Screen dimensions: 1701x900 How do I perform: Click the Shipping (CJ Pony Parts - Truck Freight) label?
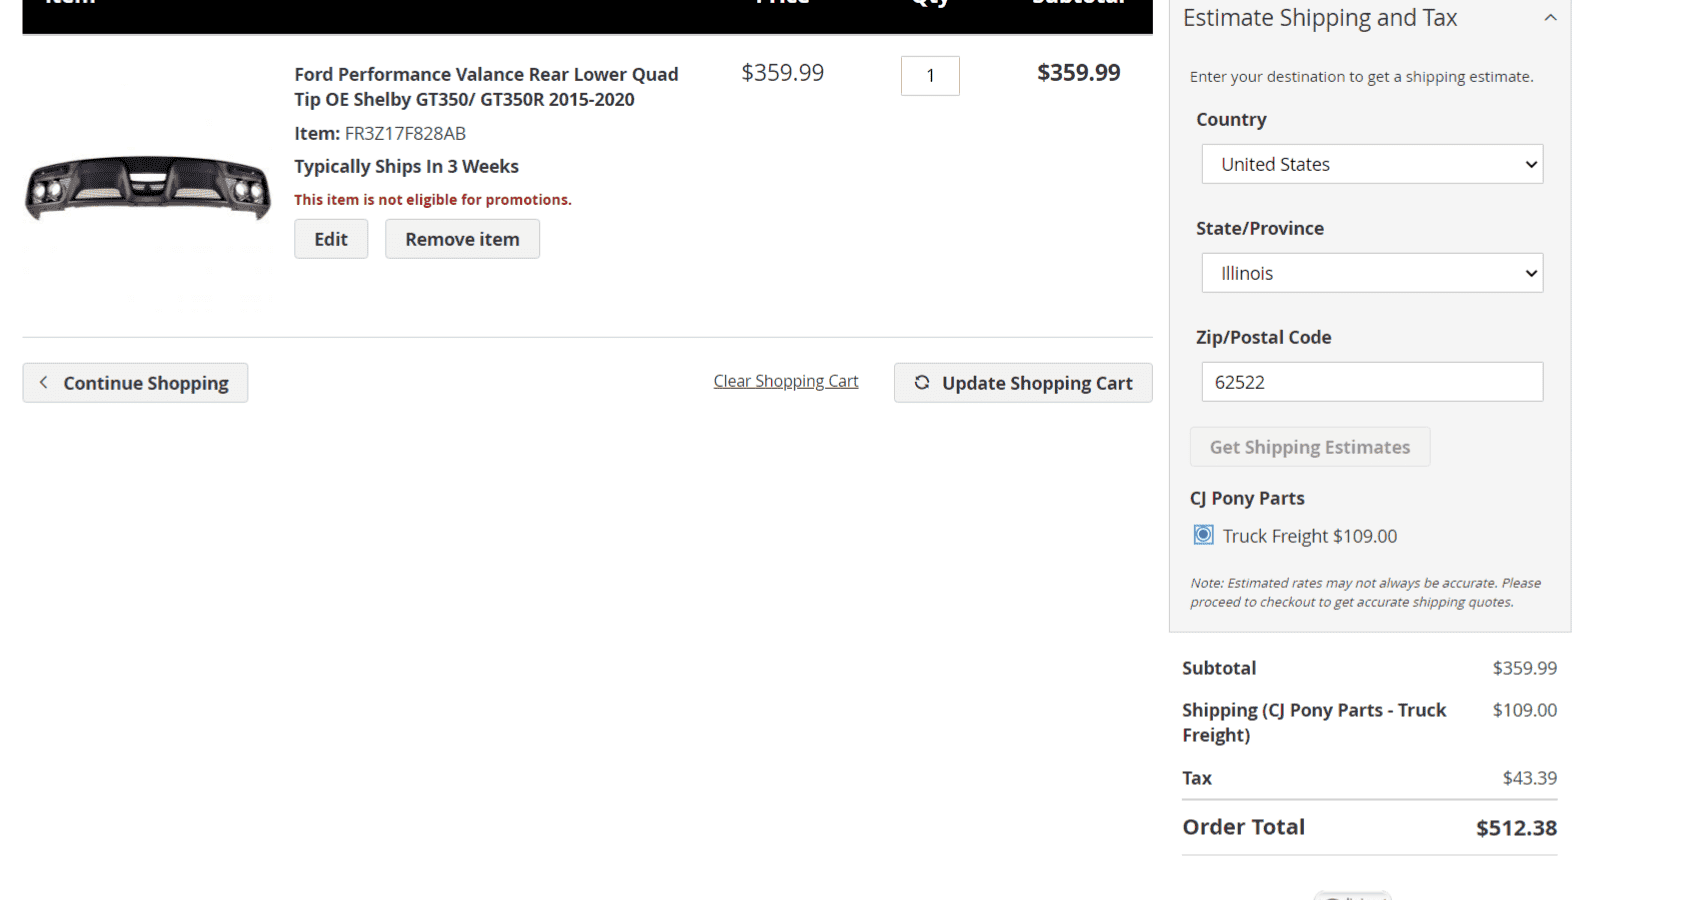click(1314, 722)
